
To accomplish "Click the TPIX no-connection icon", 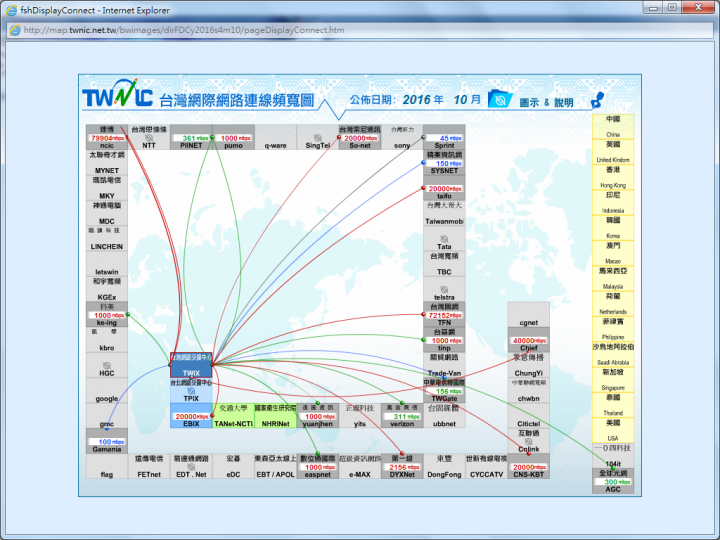I will [x=191, y=391].
